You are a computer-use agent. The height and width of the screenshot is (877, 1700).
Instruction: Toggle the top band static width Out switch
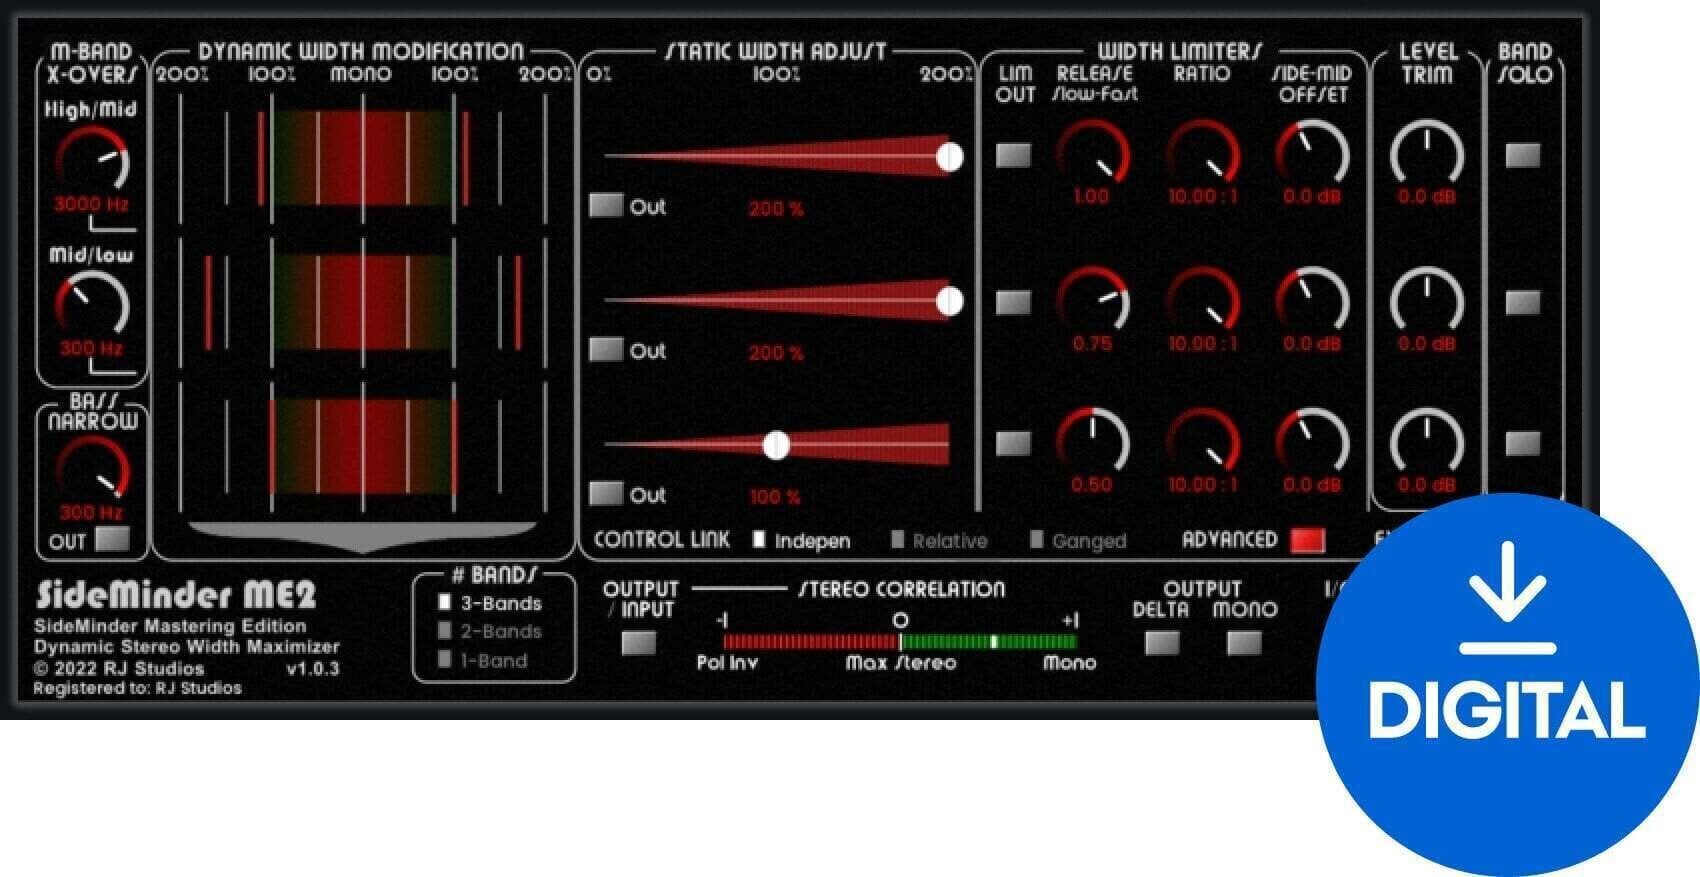click(605, 205)
